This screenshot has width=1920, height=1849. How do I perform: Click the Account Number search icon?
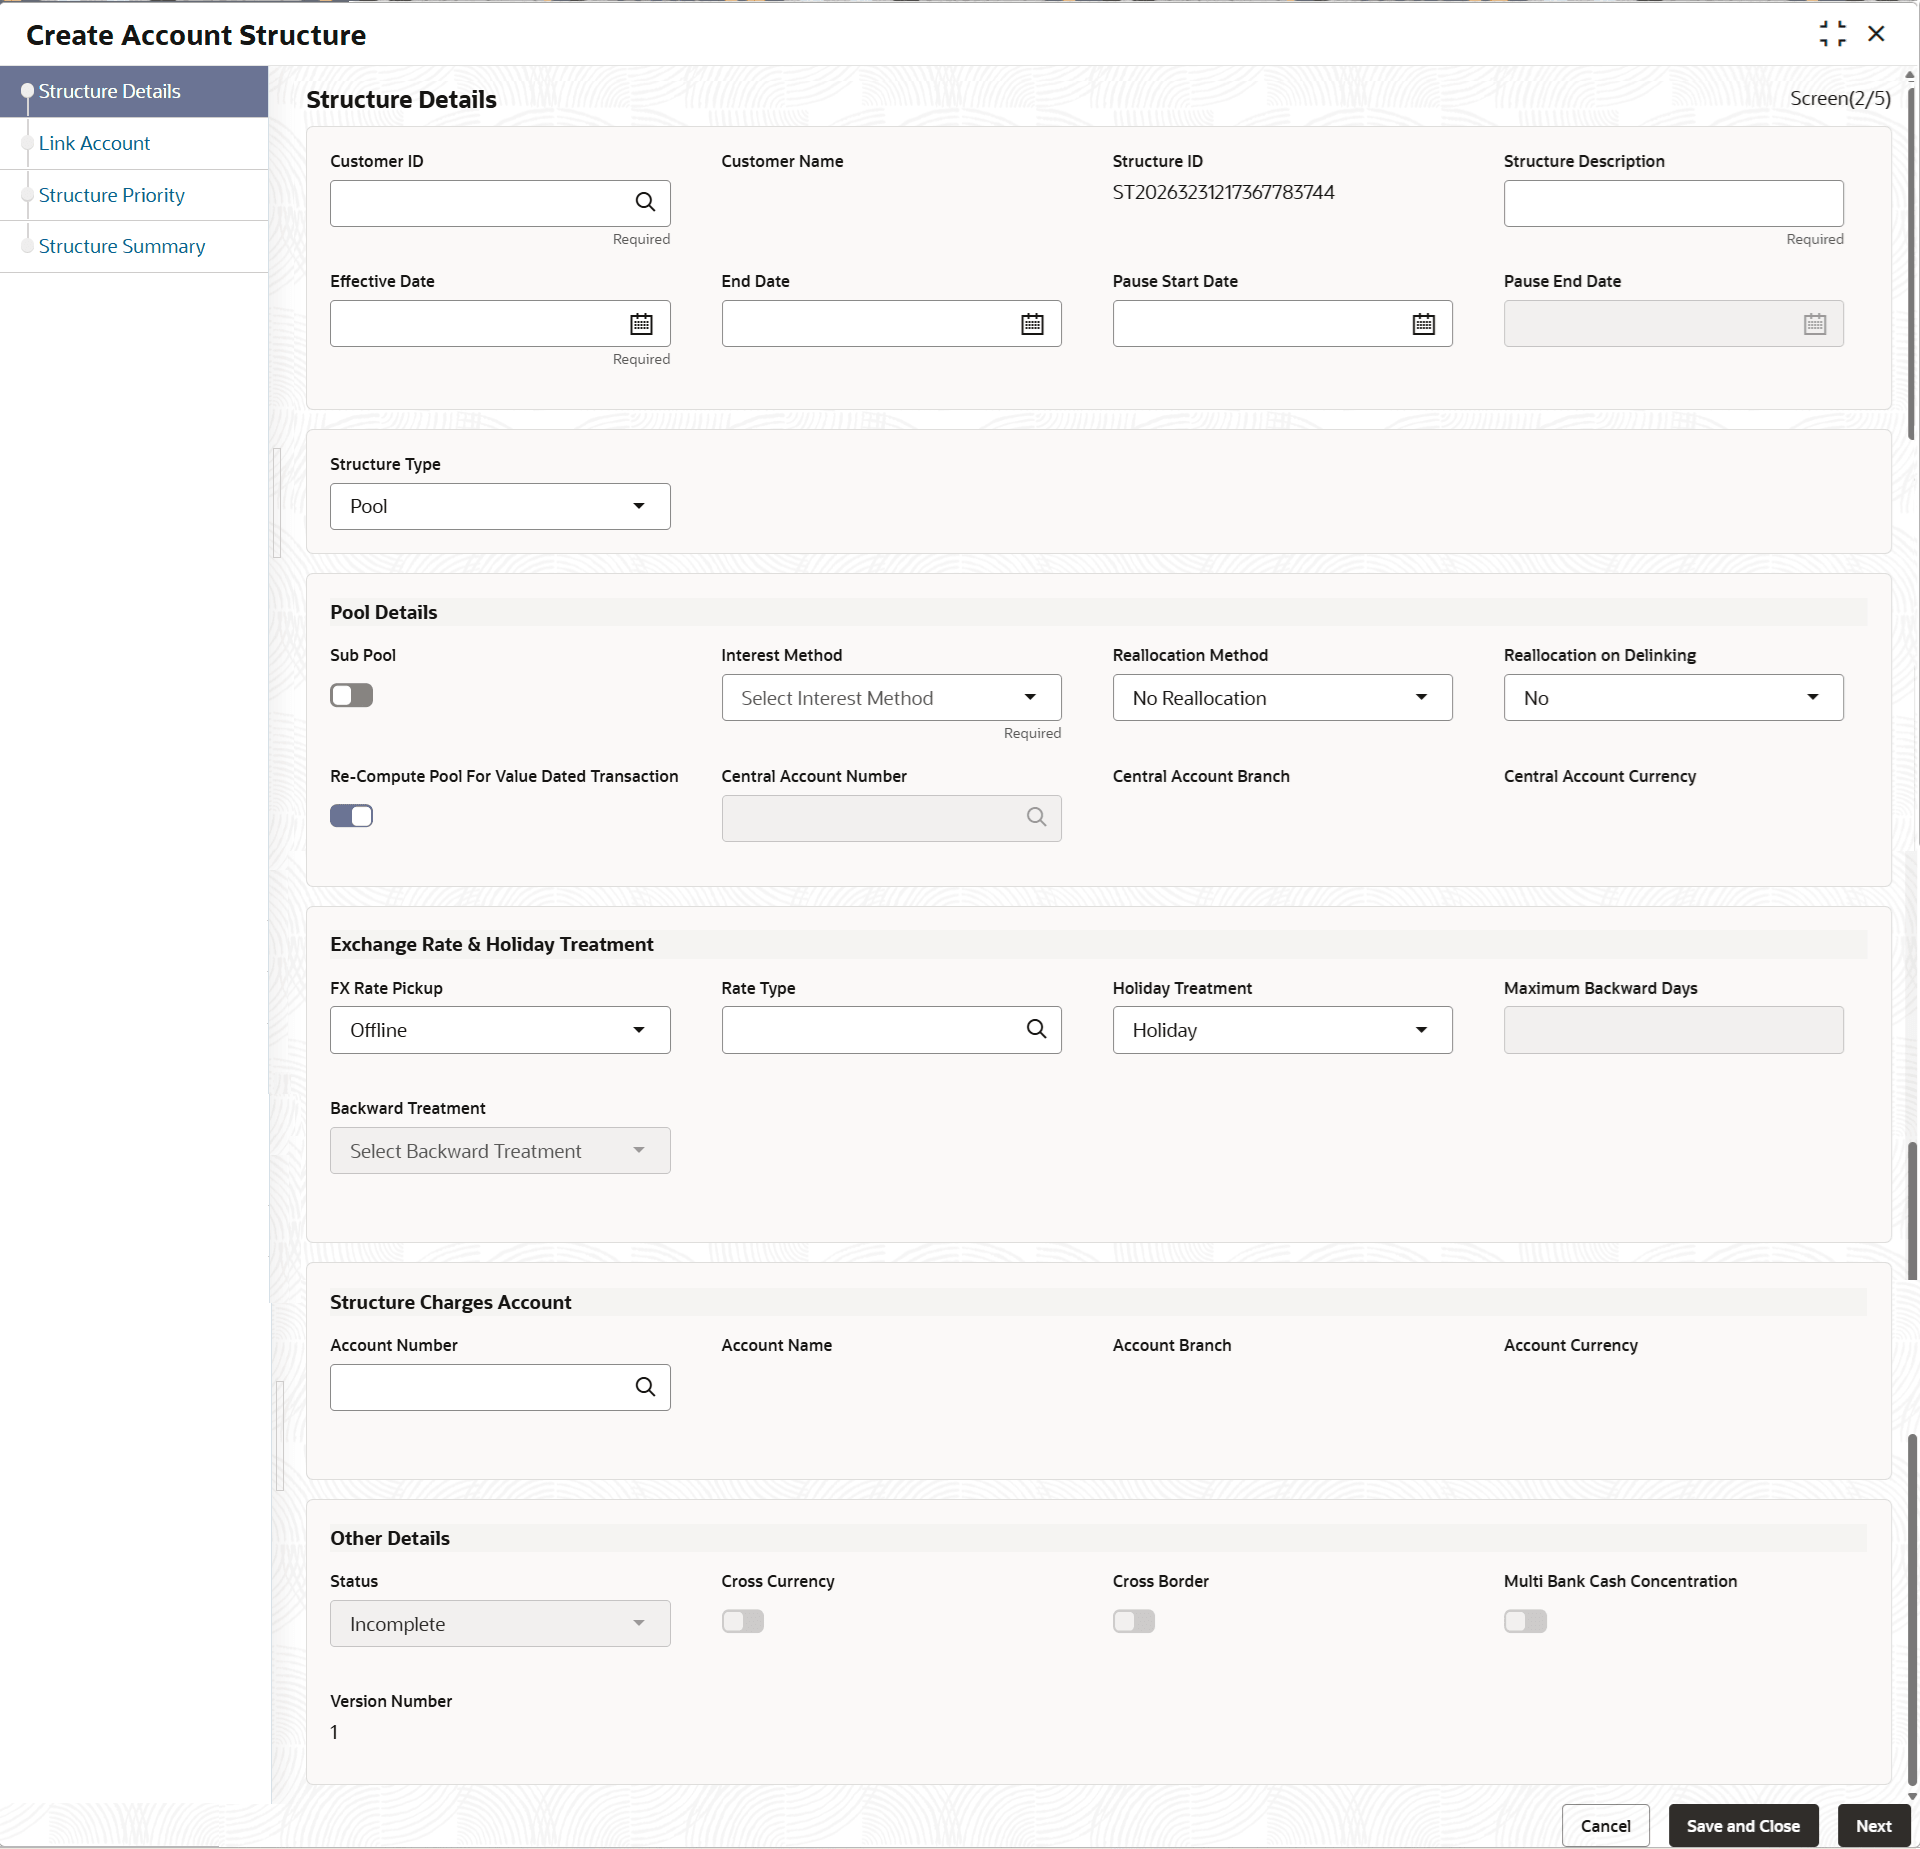(x=645, y=1387)
